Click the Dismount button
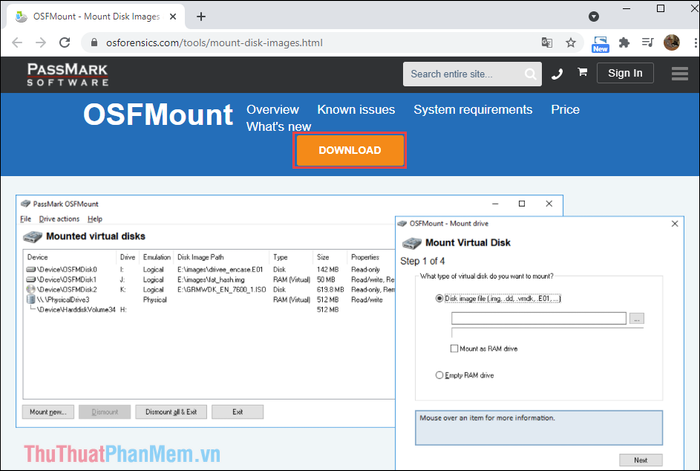700x471 pixels. (x=105, y=412)
